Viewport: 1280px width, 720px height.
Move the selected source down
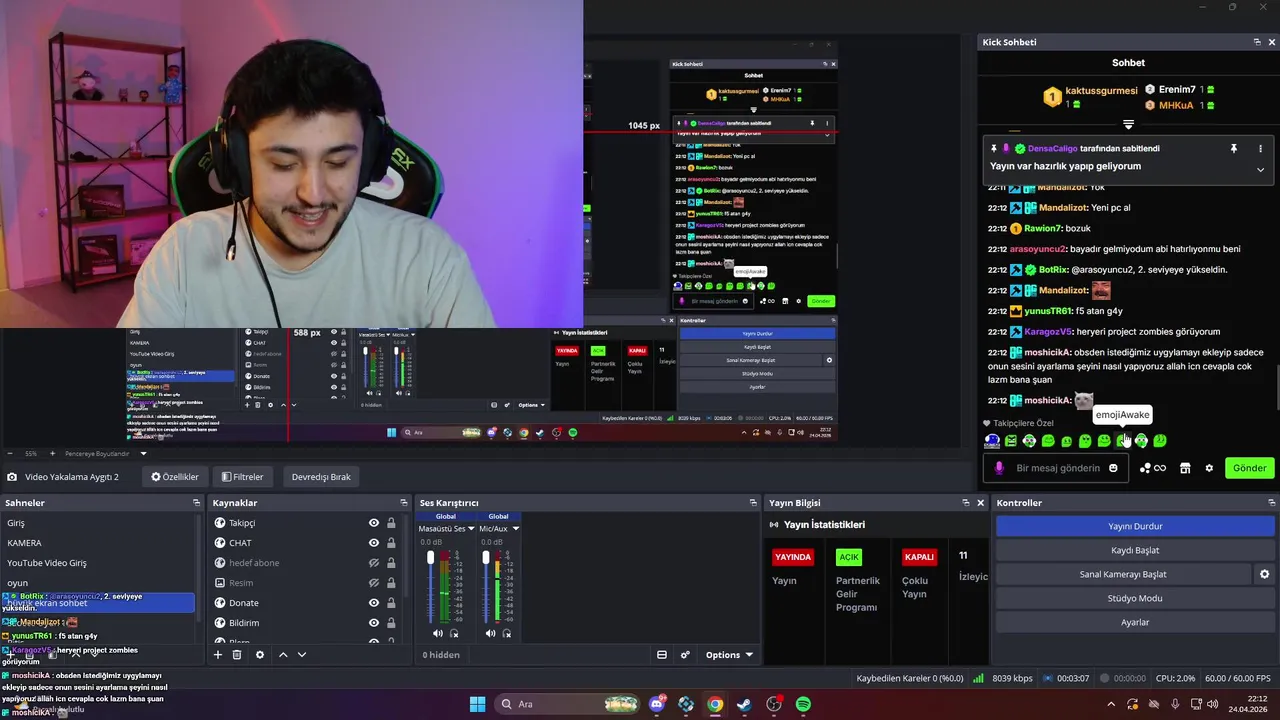tap(302, 655)
